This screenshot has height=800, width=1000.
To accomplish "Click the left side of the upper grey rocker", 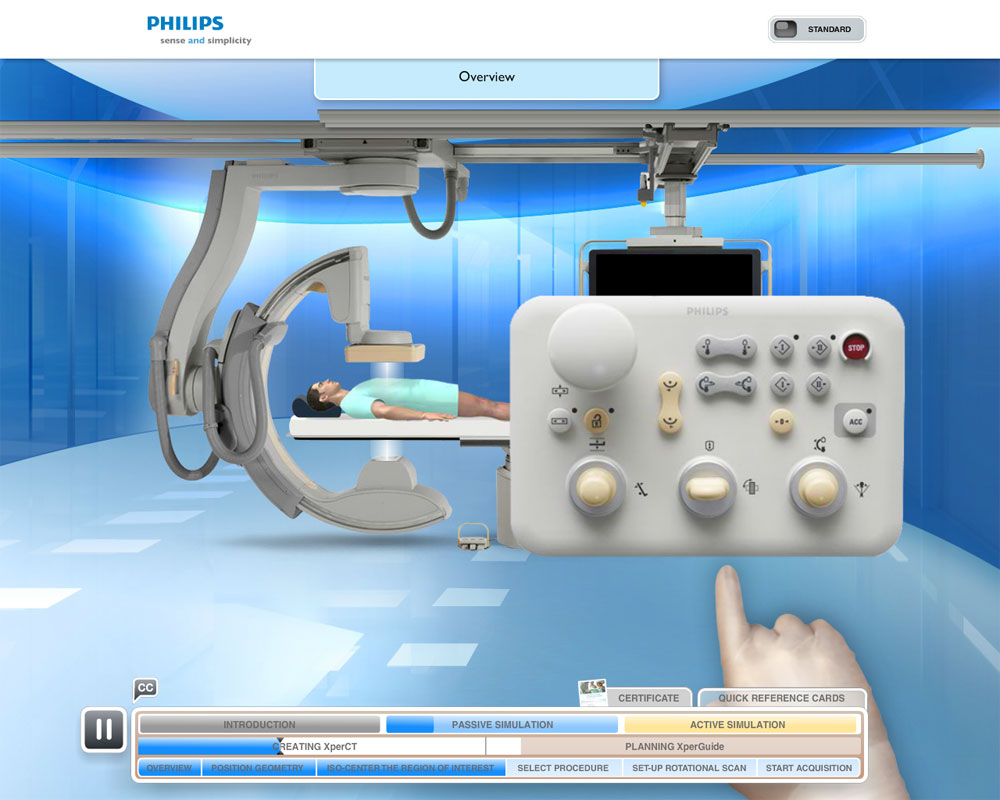I will (708, 348).
